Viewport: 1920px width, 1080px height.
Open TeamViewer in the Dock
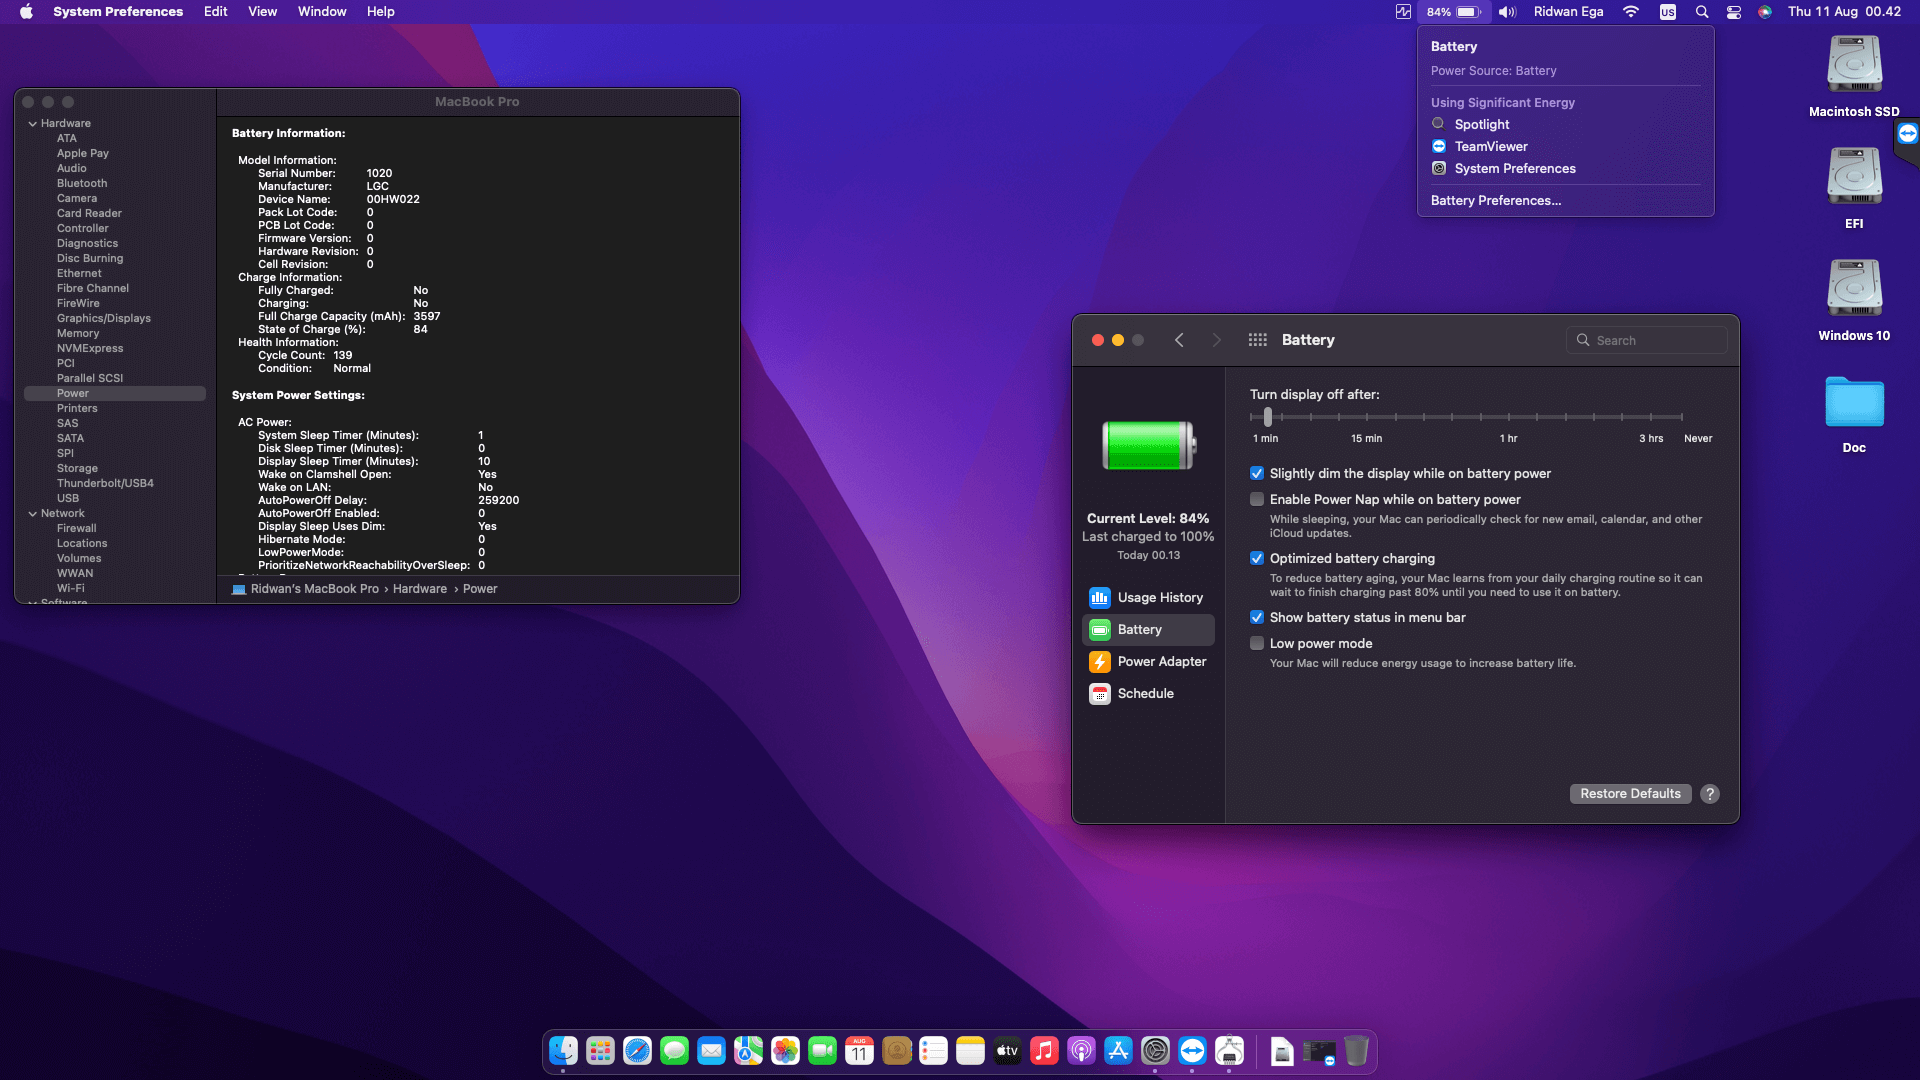(1192, 1051)
